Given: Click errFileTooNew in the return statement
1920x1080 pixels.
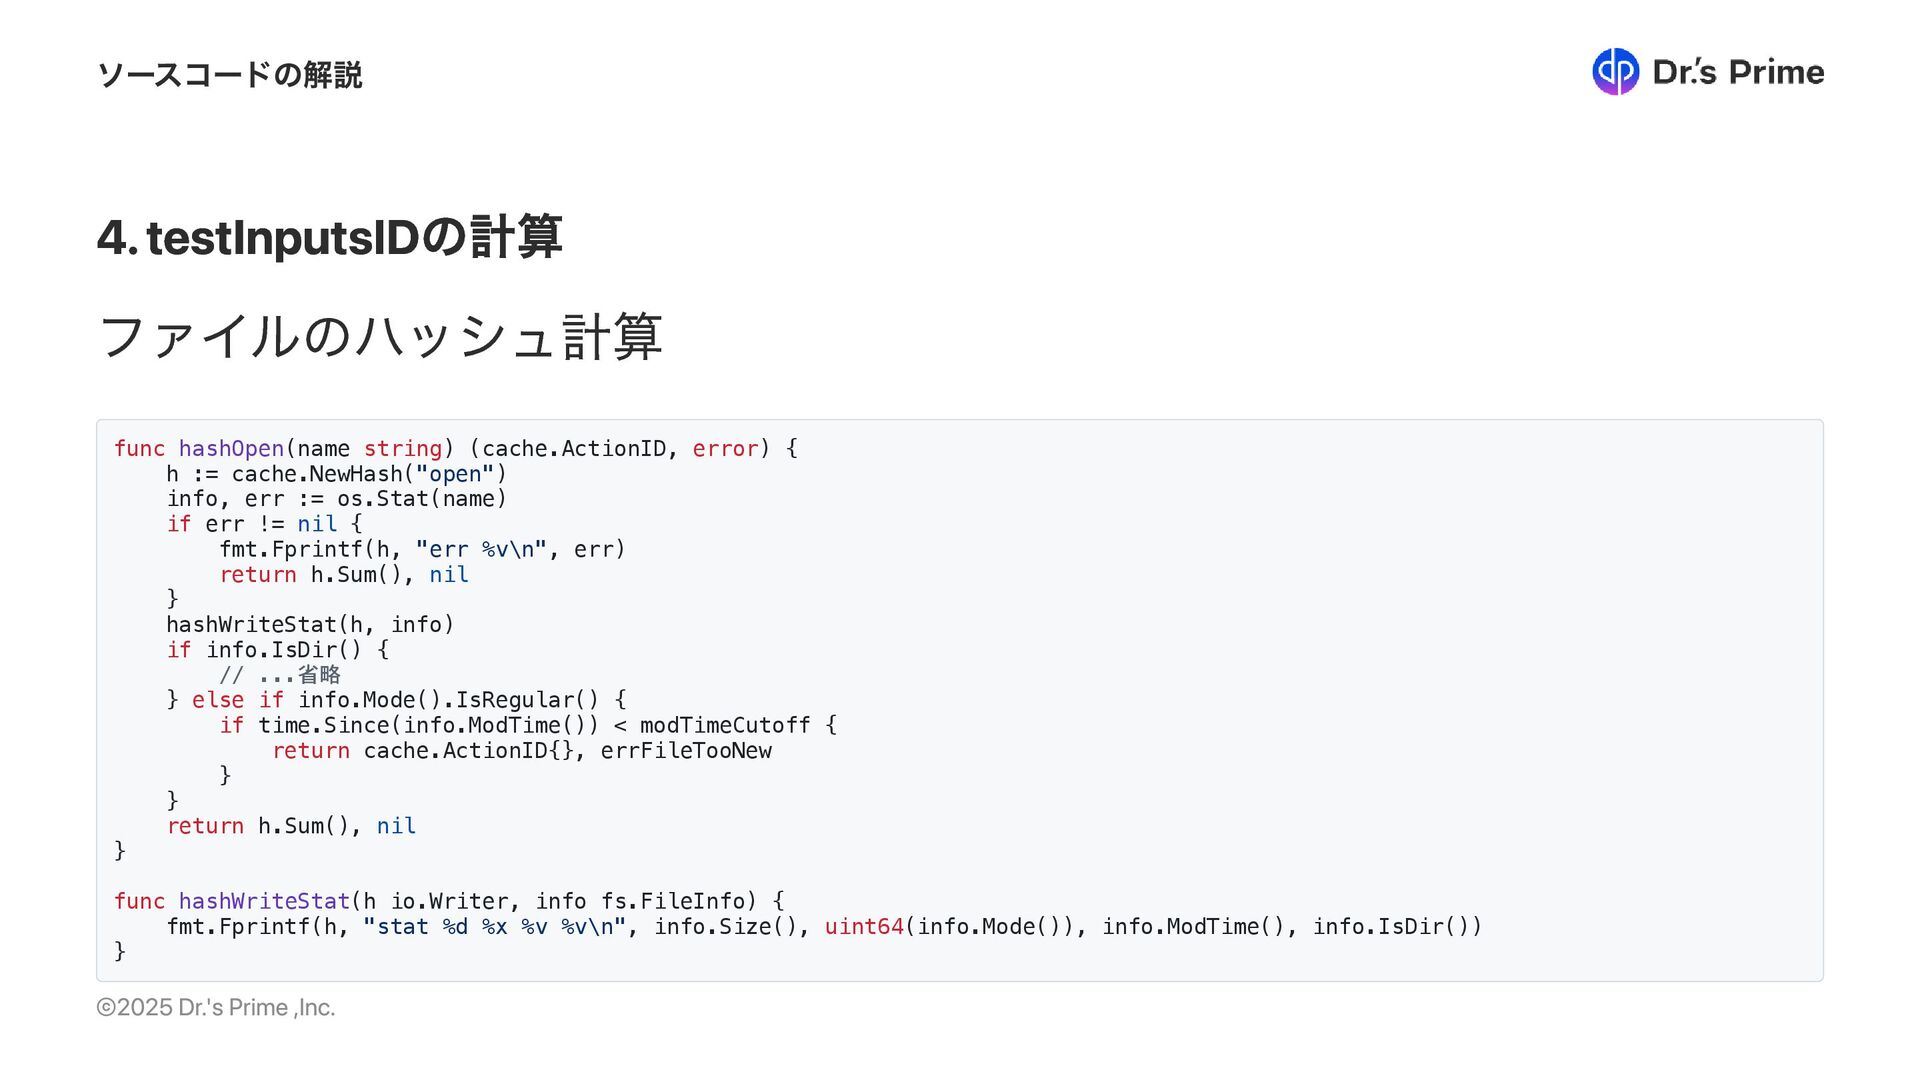Looking at the screenshot, I should pos(685,751).
